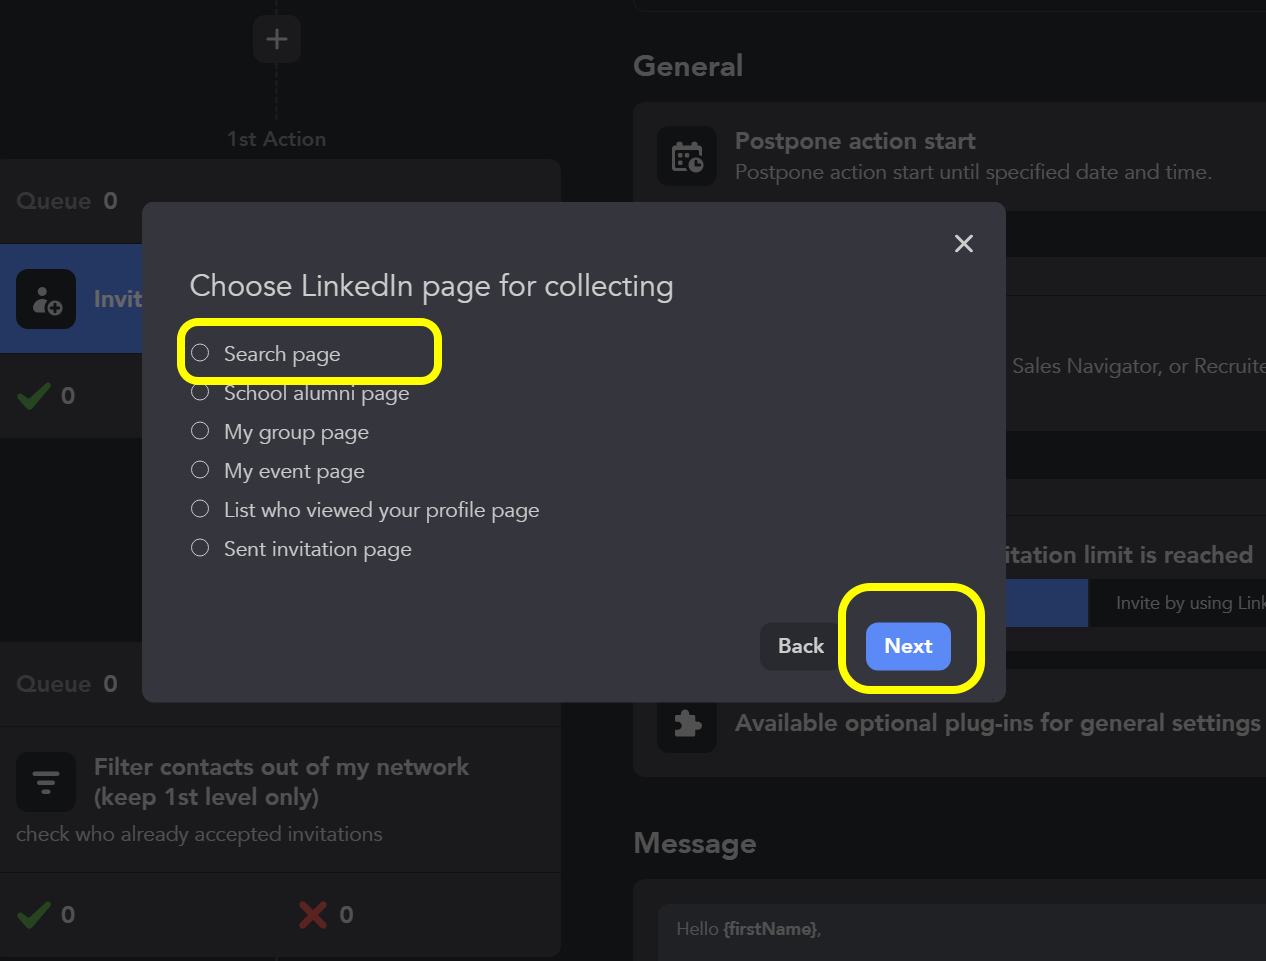Click the green checkmark under Filter contacts
This screenshot has height=961, width=1266.
coord(34,914)
